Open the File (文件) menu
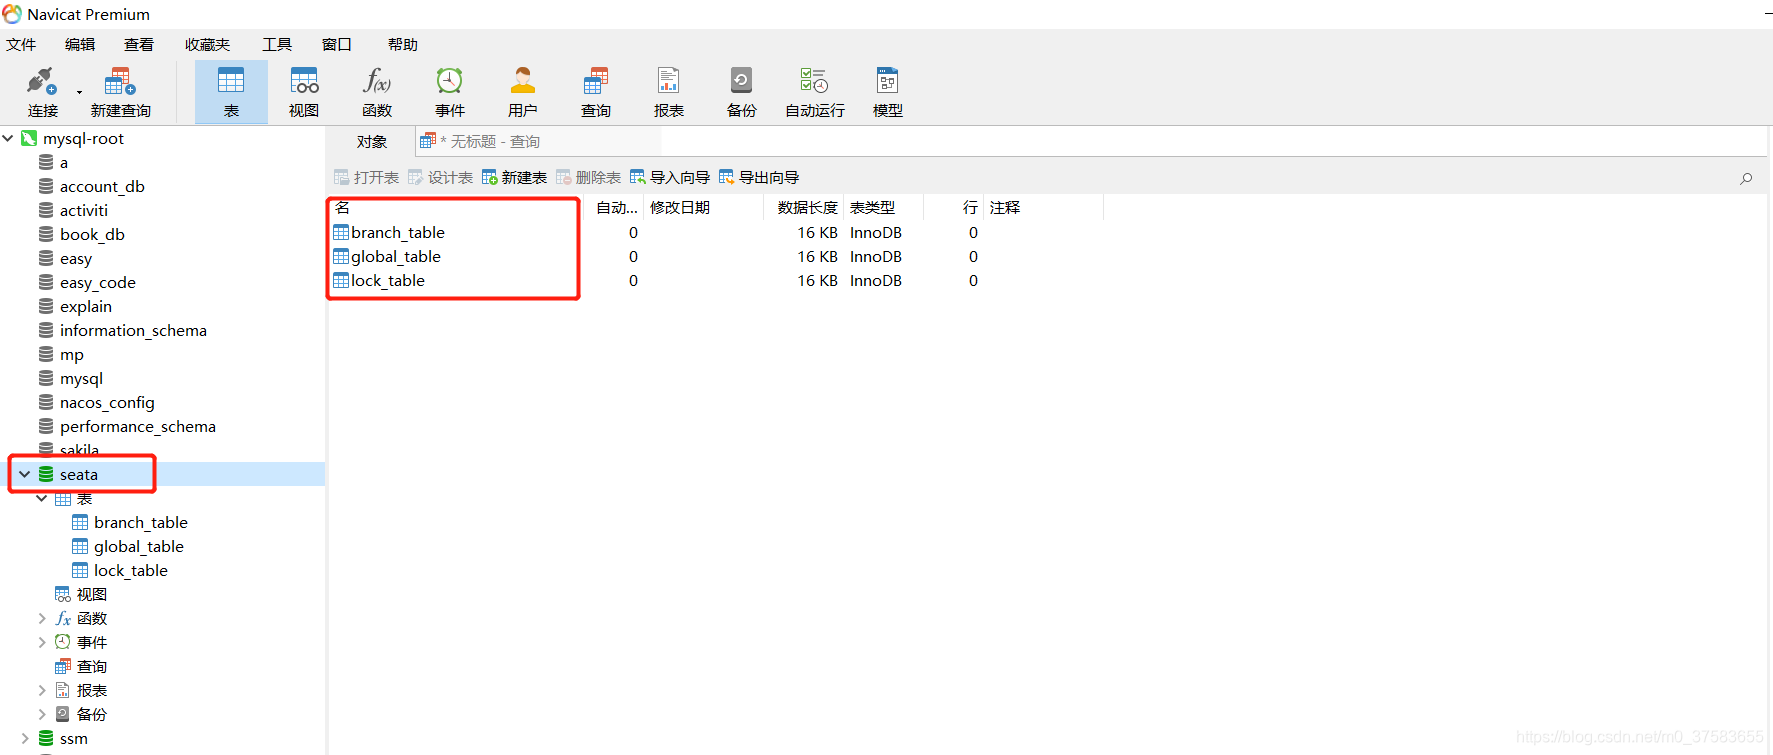The image size is (1773, 755). coord(21,45)
